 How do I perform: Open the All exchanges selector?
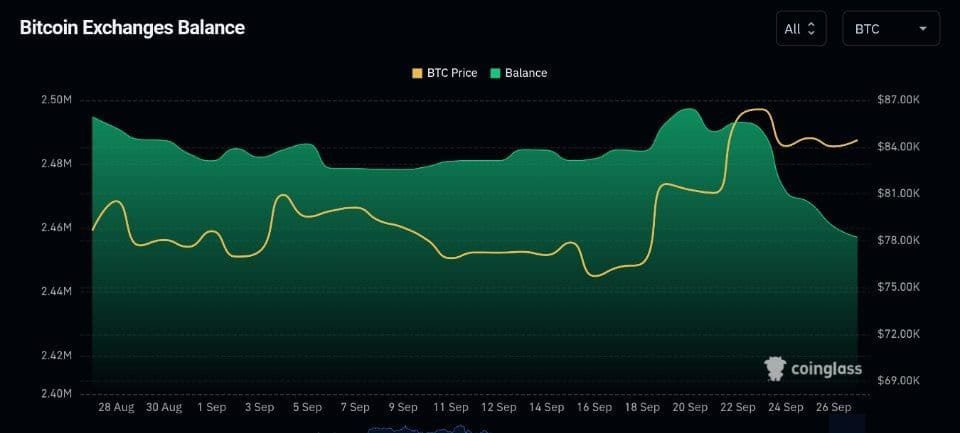(801, 29)
